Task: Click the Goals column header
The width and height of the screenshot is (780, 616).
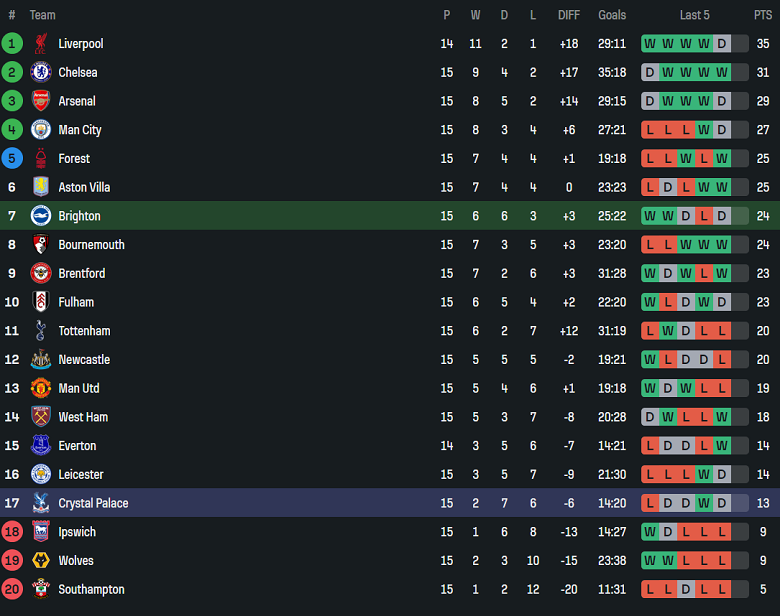Action: click(x=612, y=15)
